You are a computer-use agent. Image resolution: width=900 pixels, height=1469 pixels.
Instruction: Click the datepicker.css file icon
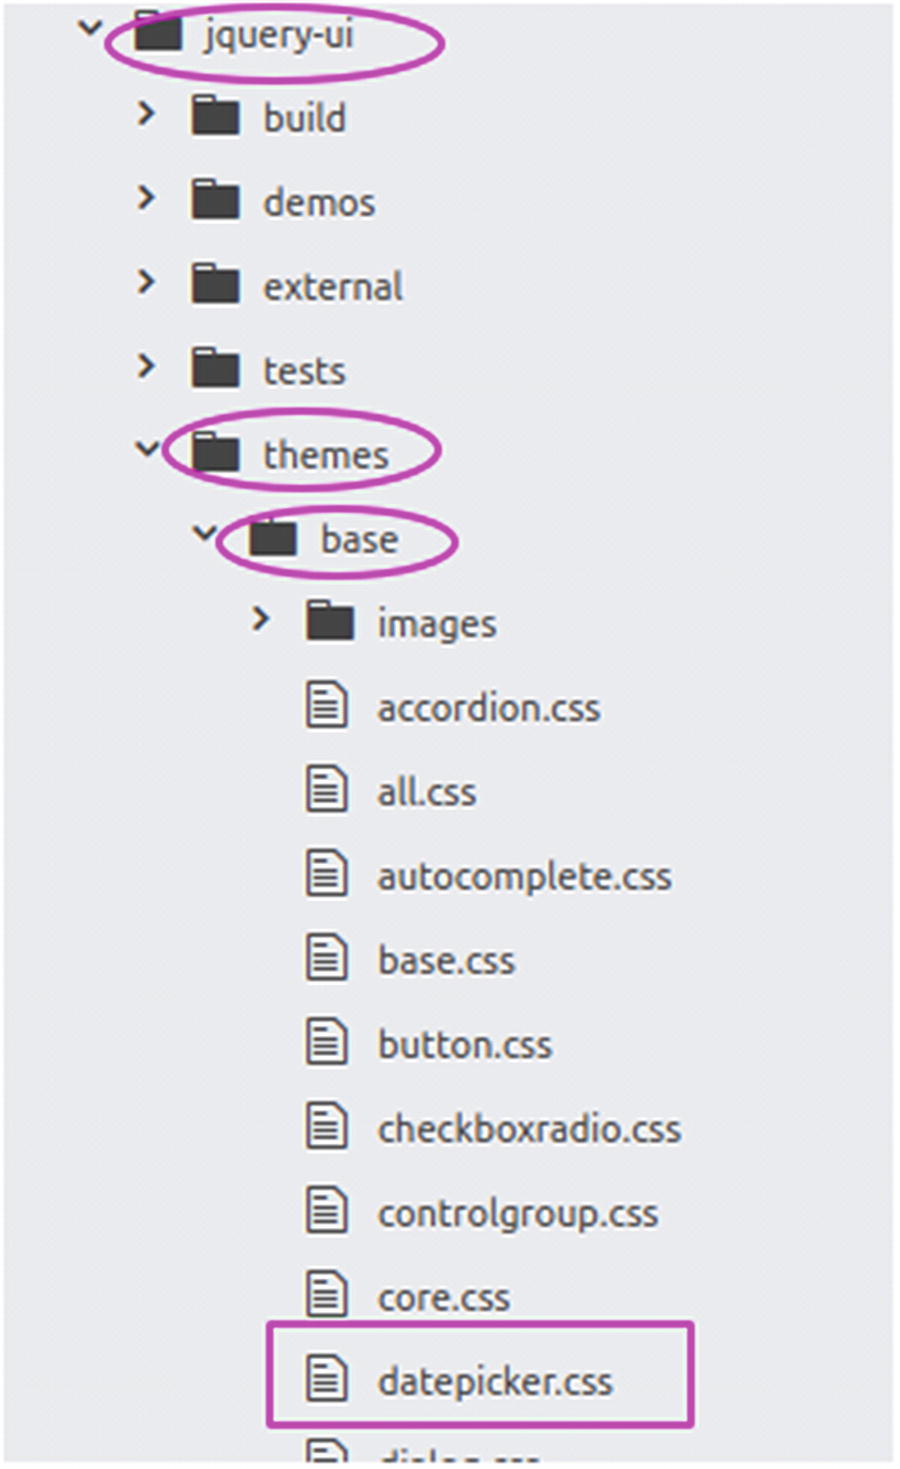tap(326, 1379)
